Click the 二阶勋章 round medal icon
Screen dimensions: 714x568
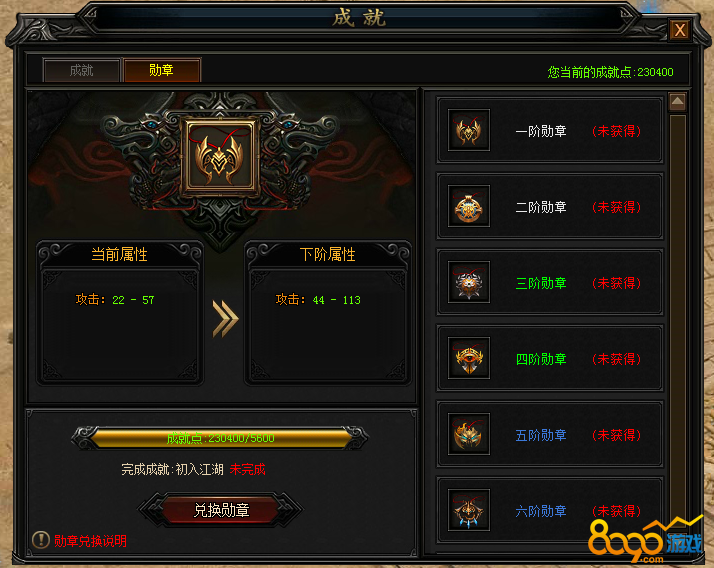469,206
